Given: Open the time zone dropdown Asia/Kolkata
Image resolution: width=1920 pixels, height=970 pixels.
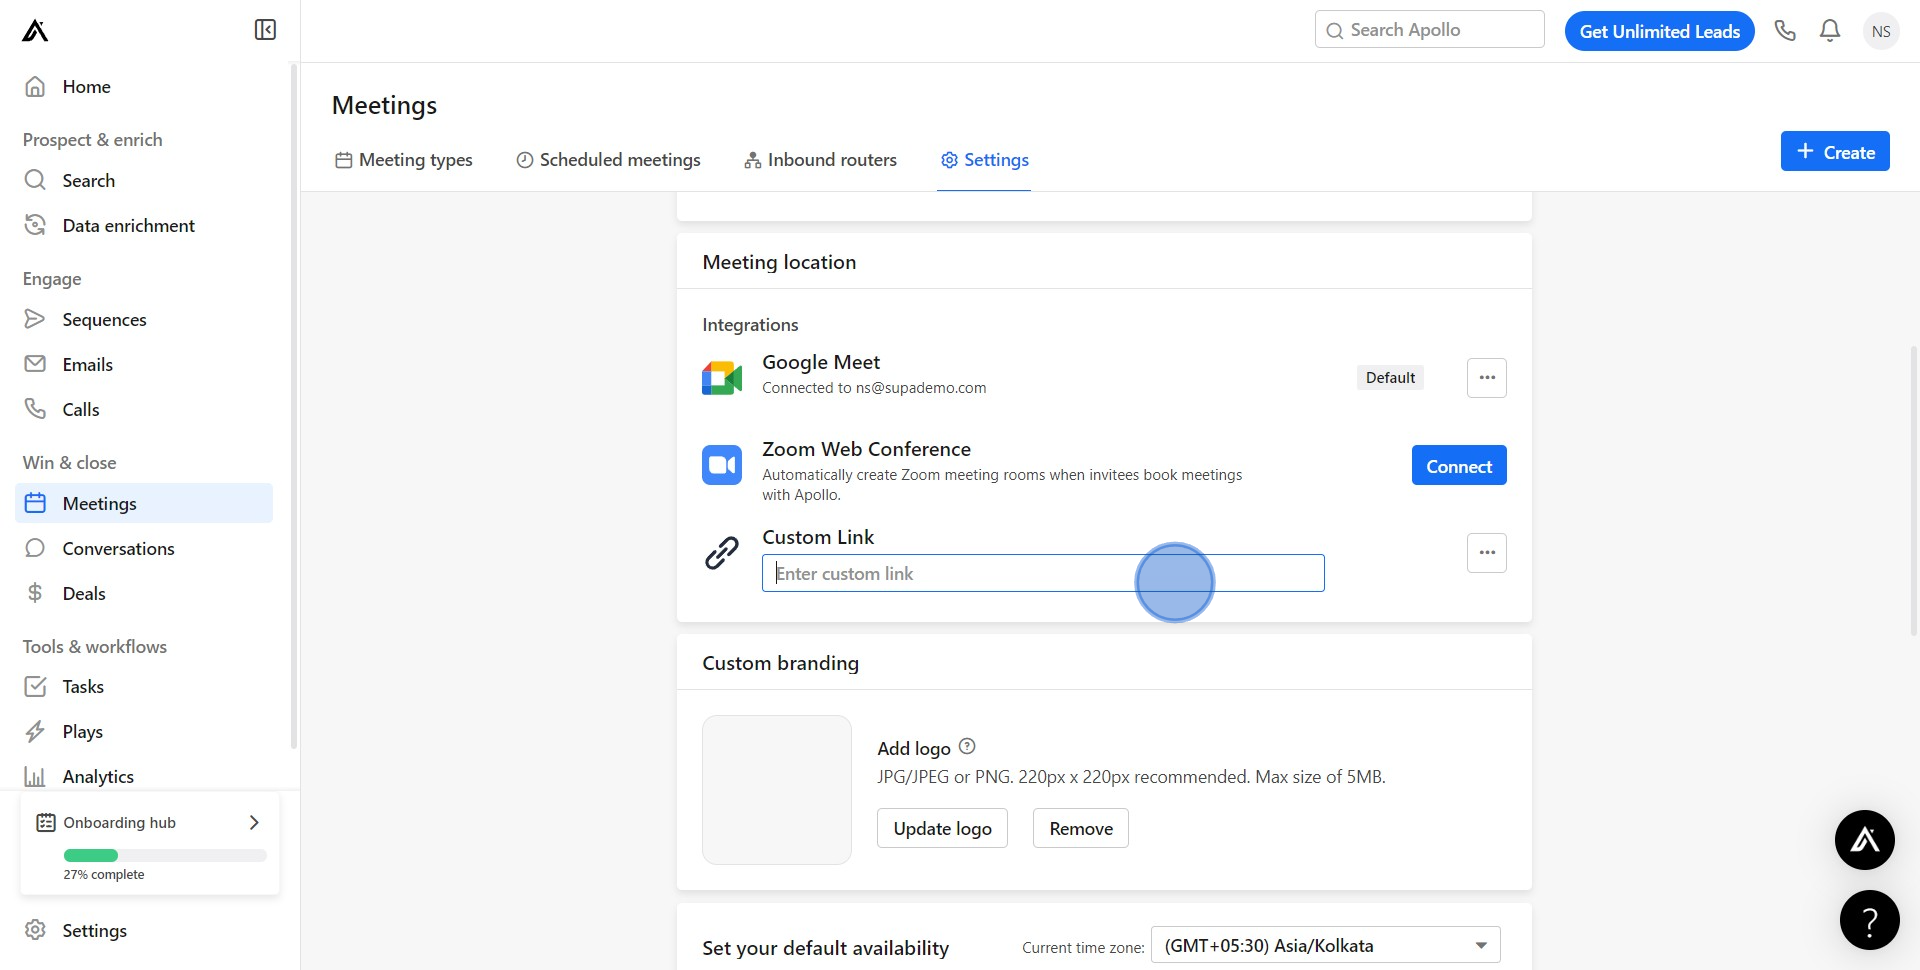Looking at the screenshot, I should click(x=1326, y=946).
